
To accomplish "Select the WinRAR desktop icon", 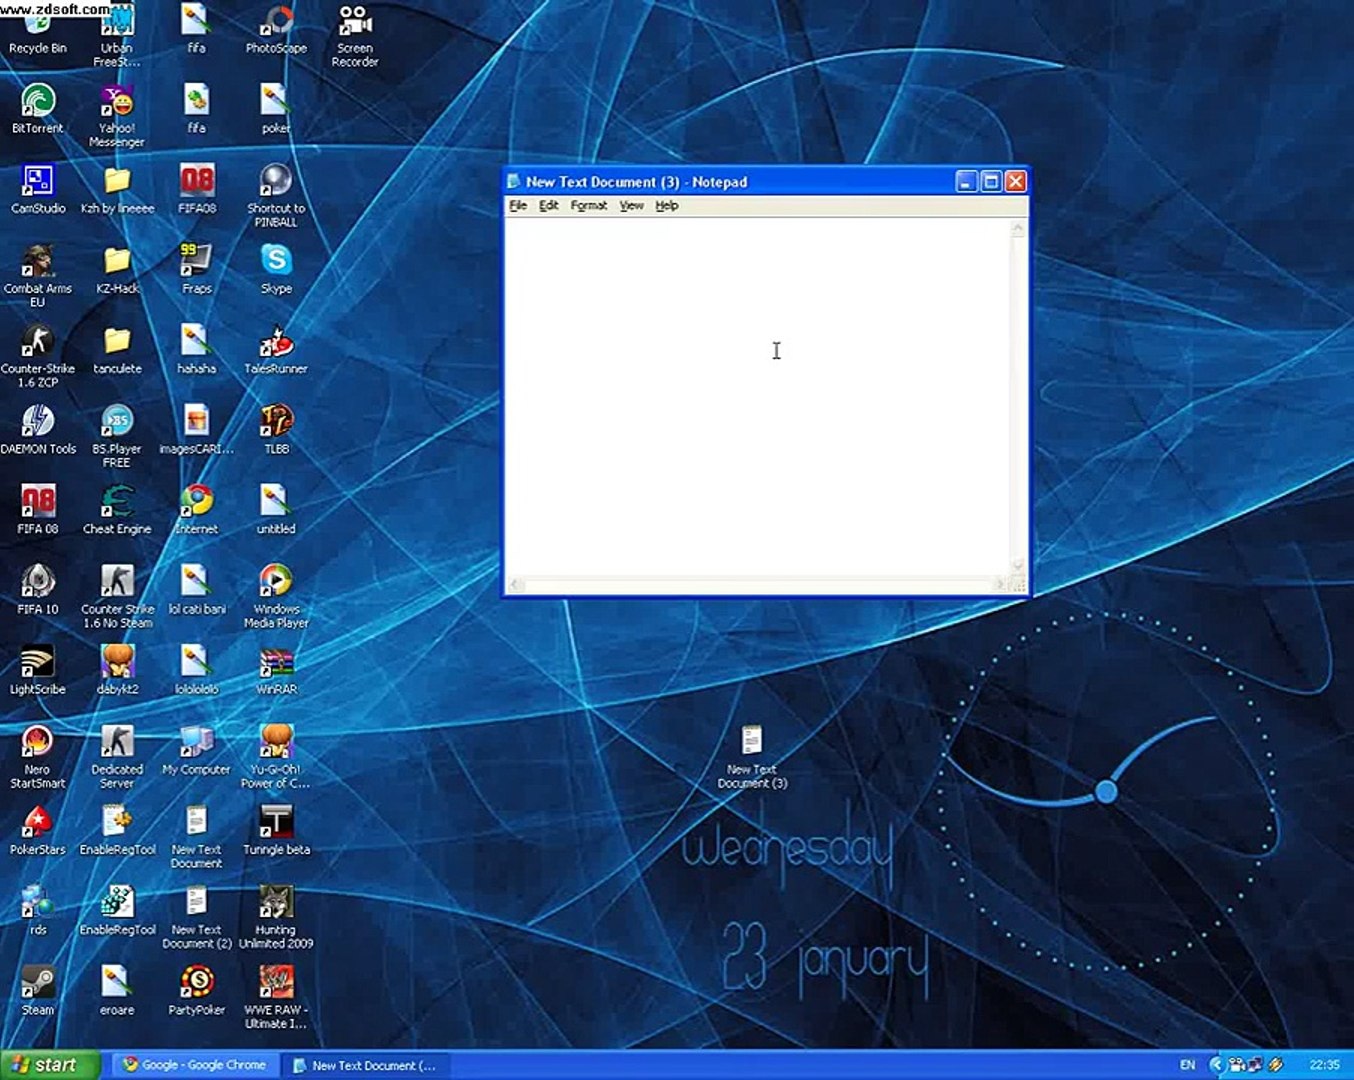I will [x=276, y=670].
